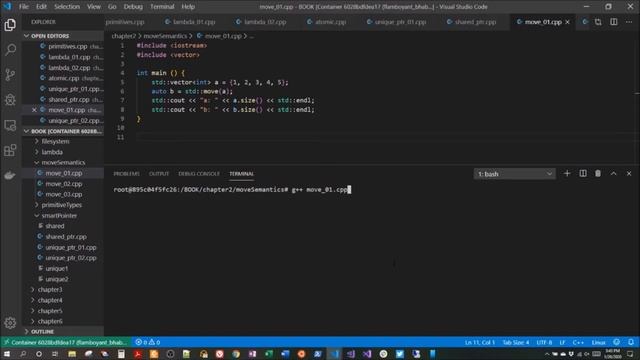The image size is (640, 360).
Task: Open the Docker view in activity bar
Action: (x=10, y=175)
